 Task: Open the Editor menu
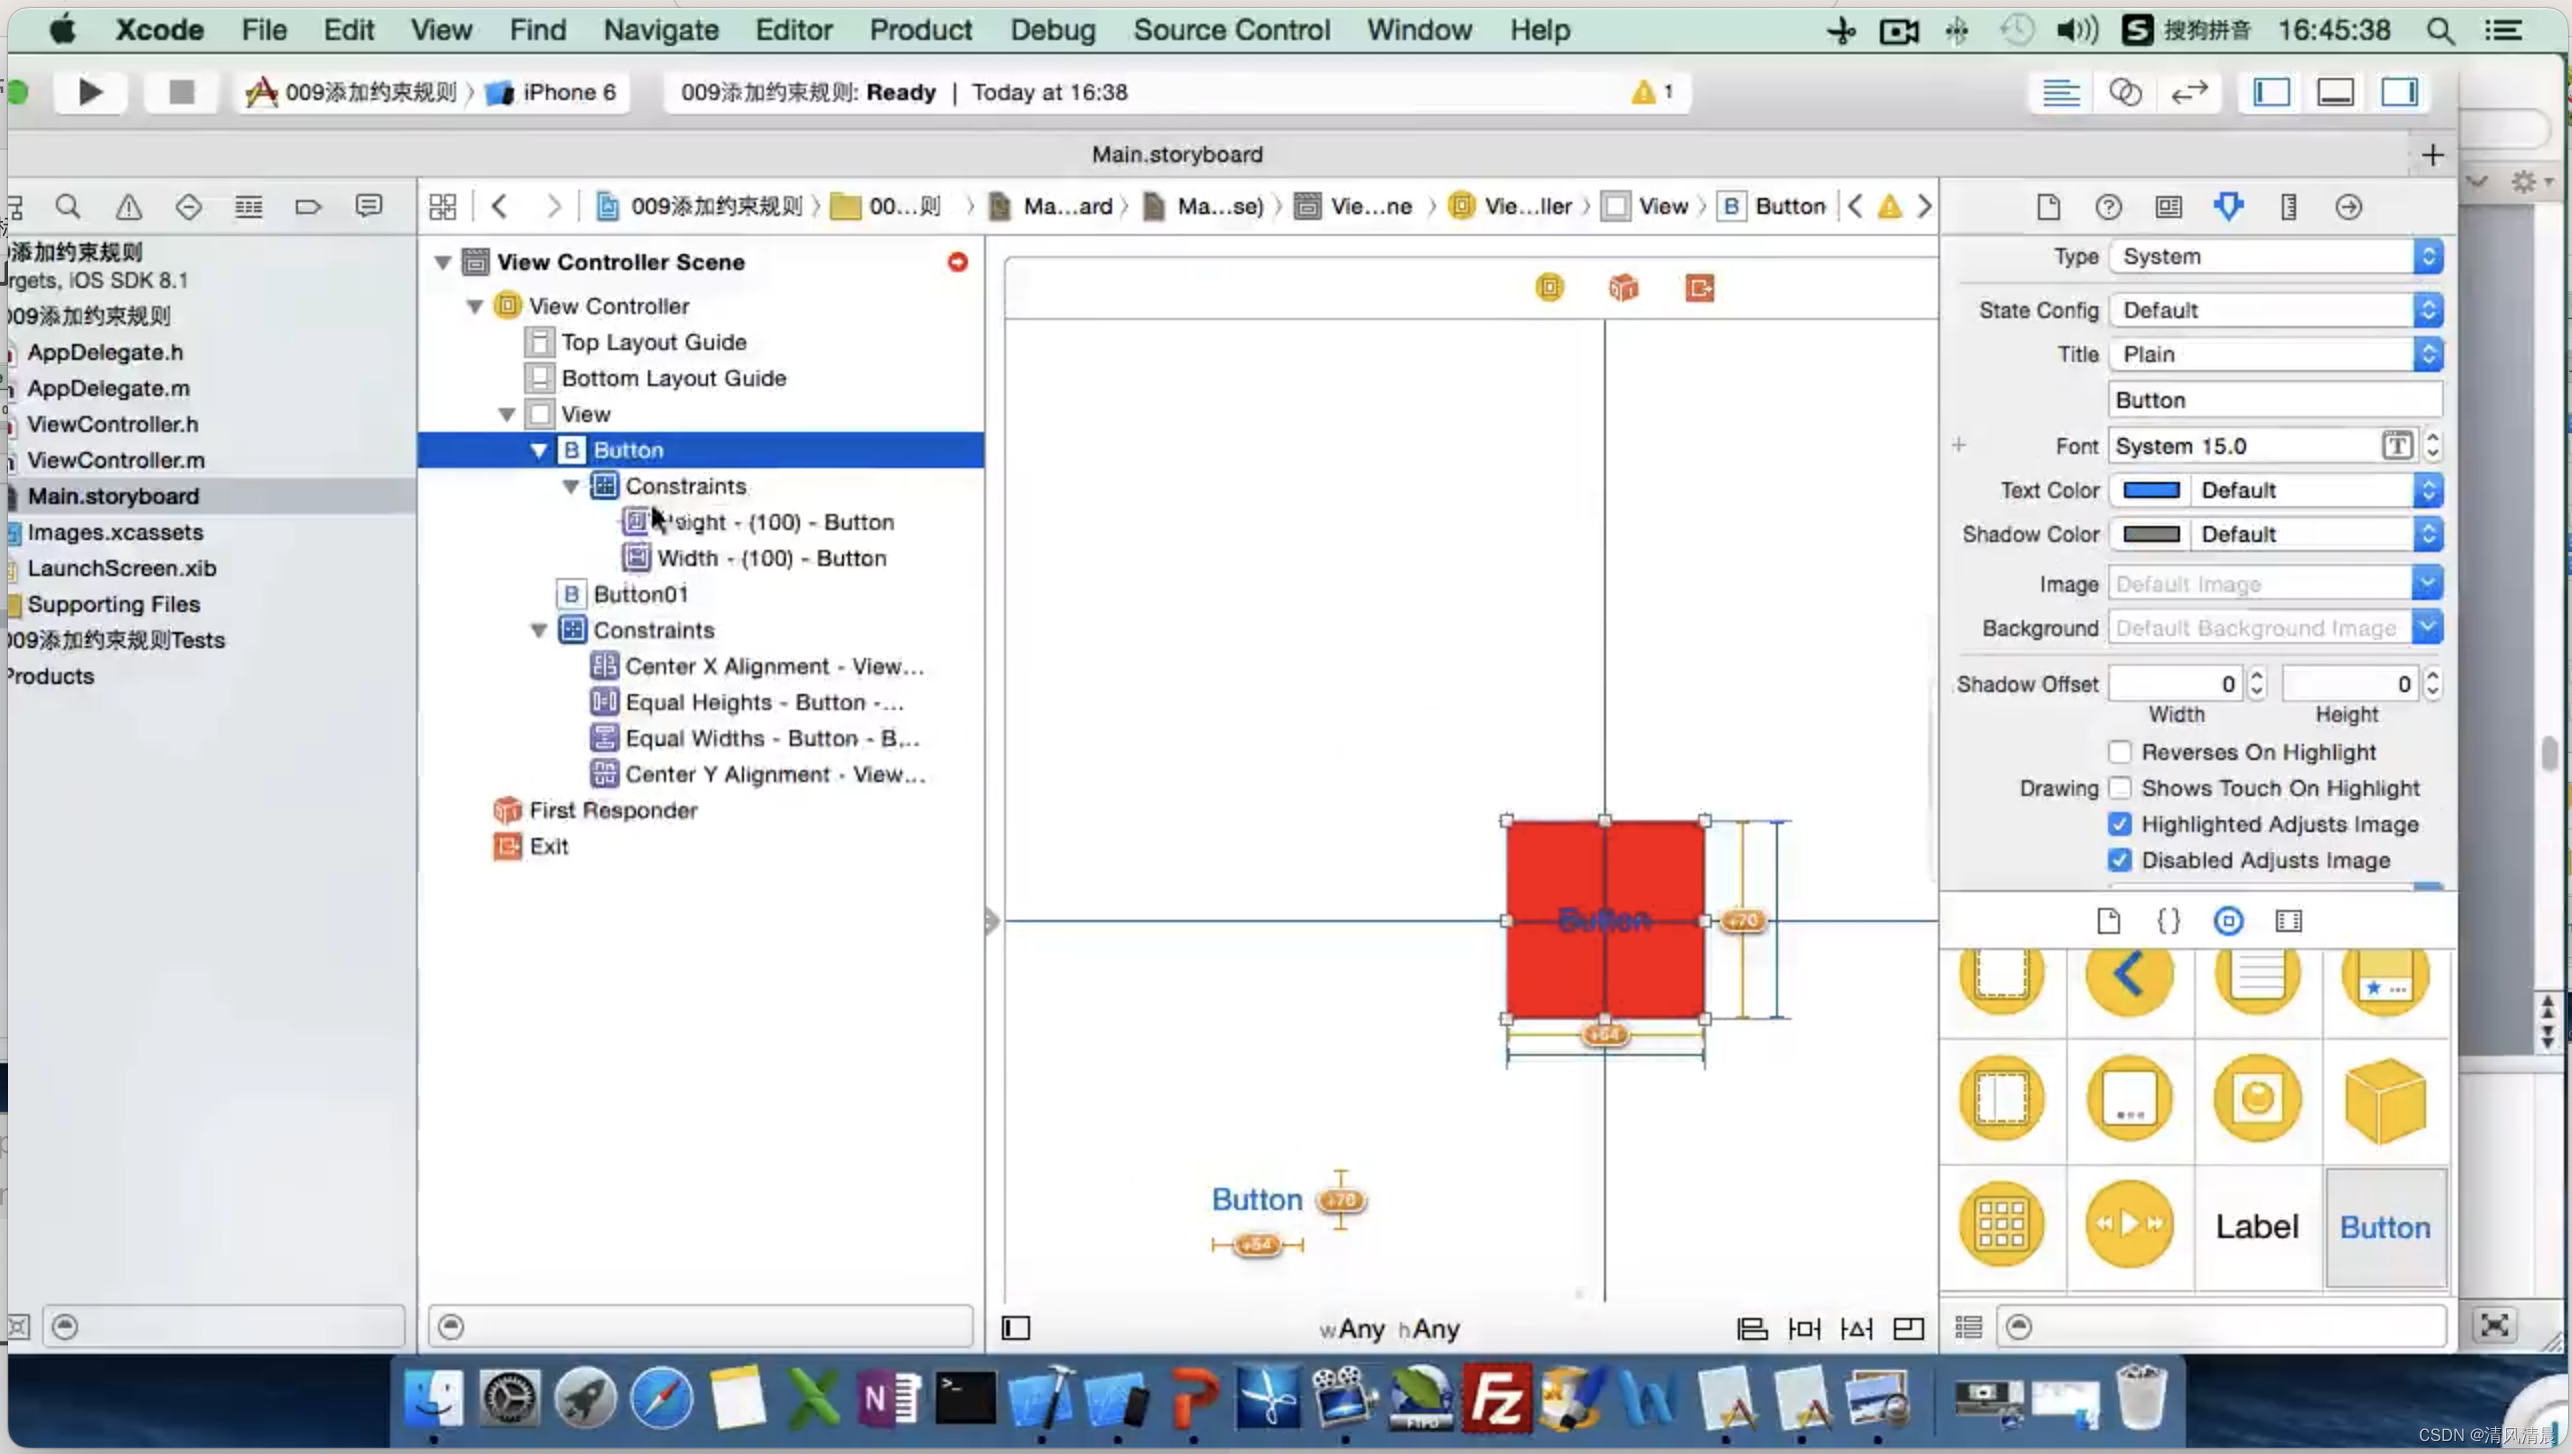(793, 30)
